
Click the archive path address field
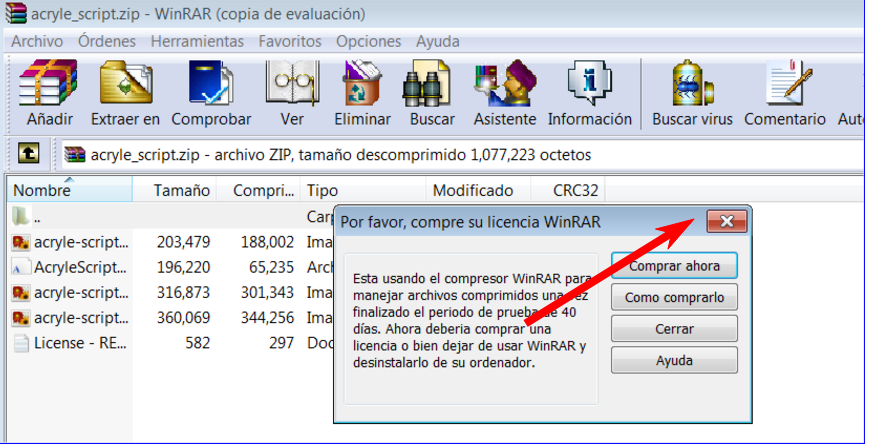pyautogui.click(x=461, y=155)
